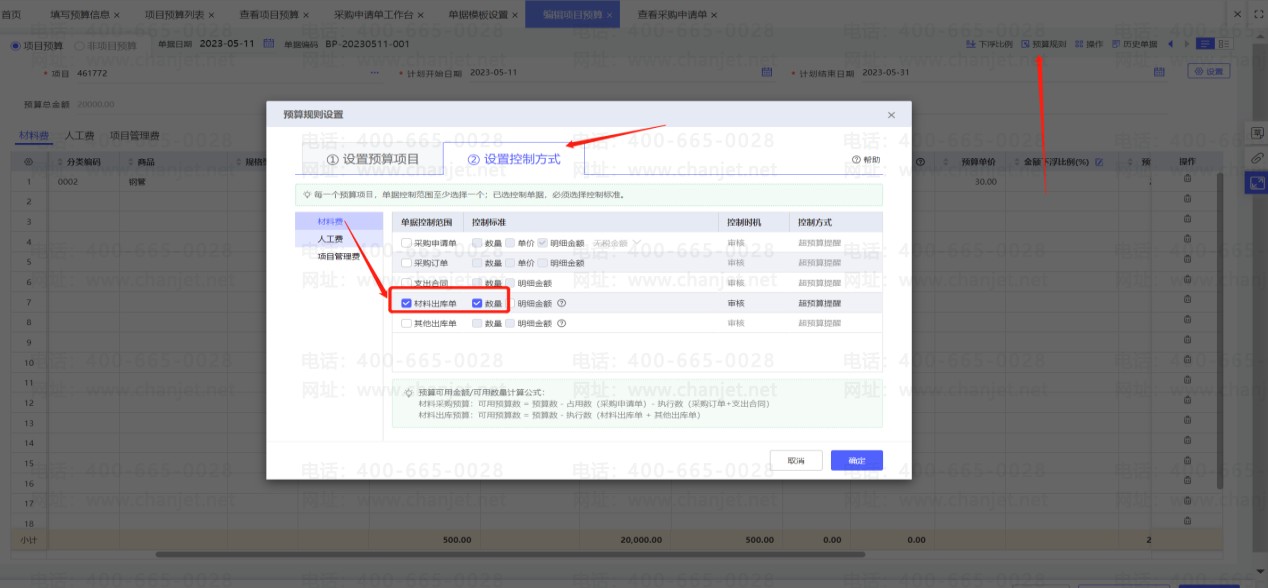The height and width of the screenshot is (588, 1268).
Task: Close the 项目预算列表 tab
Action: point(213,15)
